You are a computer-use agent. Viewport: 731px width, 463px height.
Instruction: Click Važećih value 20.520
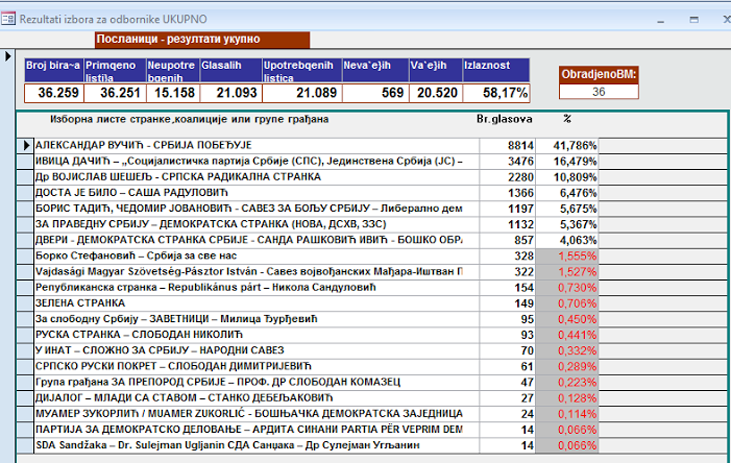point(436,92)
